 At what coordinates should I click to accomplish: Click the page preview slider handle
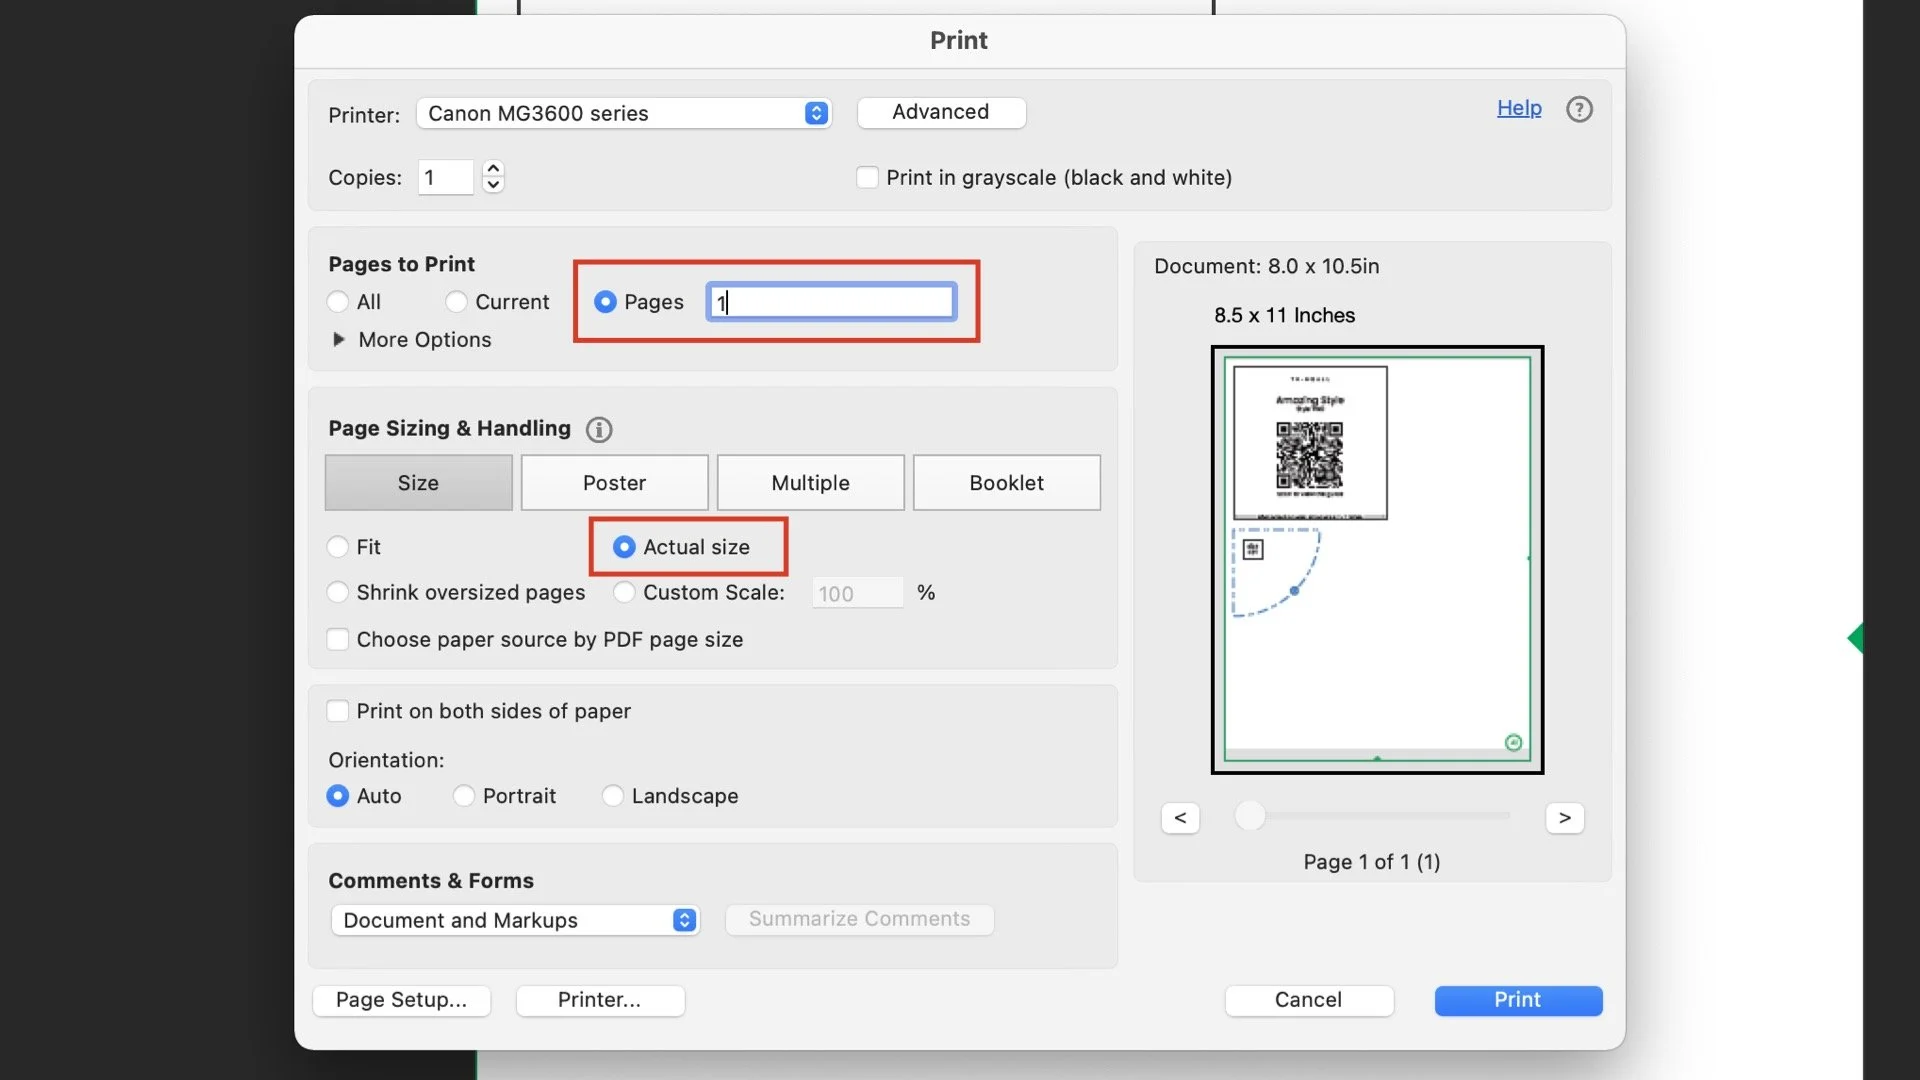click(x=1249, y=816)
